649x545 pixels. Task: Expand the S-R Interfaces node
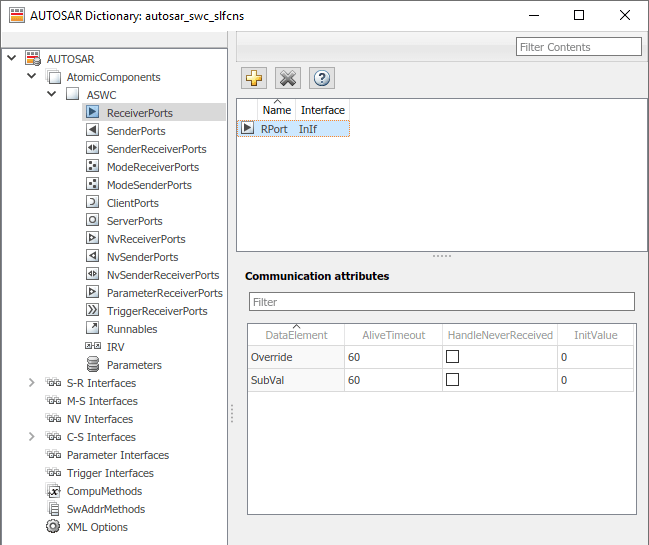(31, 383)
